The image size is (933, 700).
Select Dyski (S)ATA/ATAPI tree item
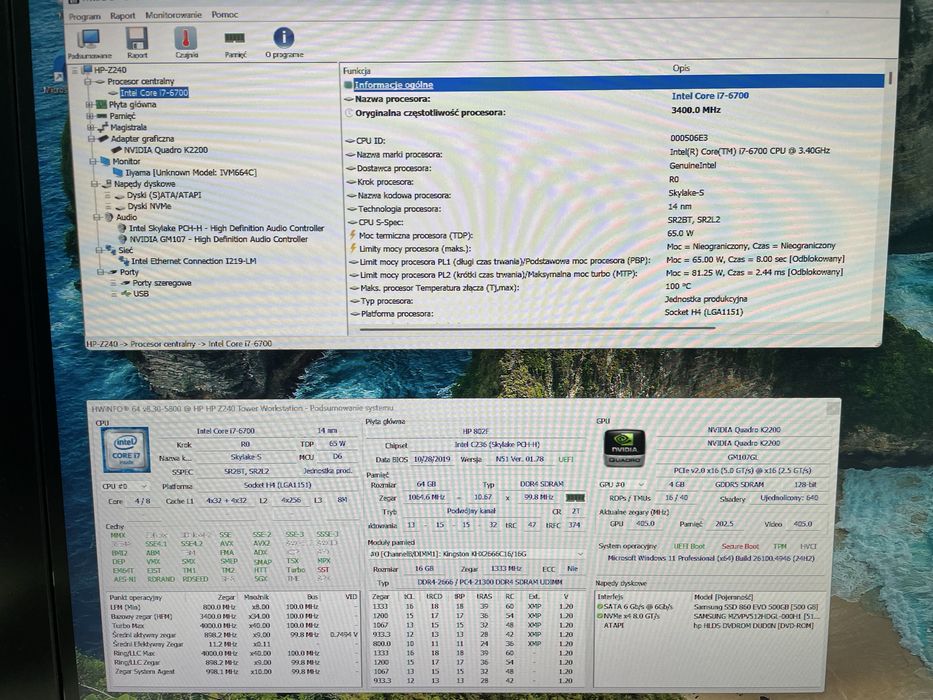tap(164, 195)
